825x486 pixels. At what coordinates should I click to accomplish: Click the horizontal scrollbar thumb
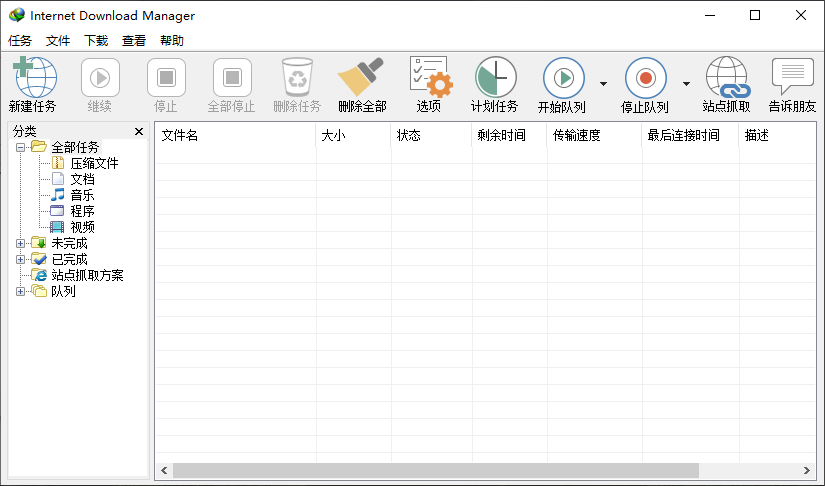coord(436,470)
